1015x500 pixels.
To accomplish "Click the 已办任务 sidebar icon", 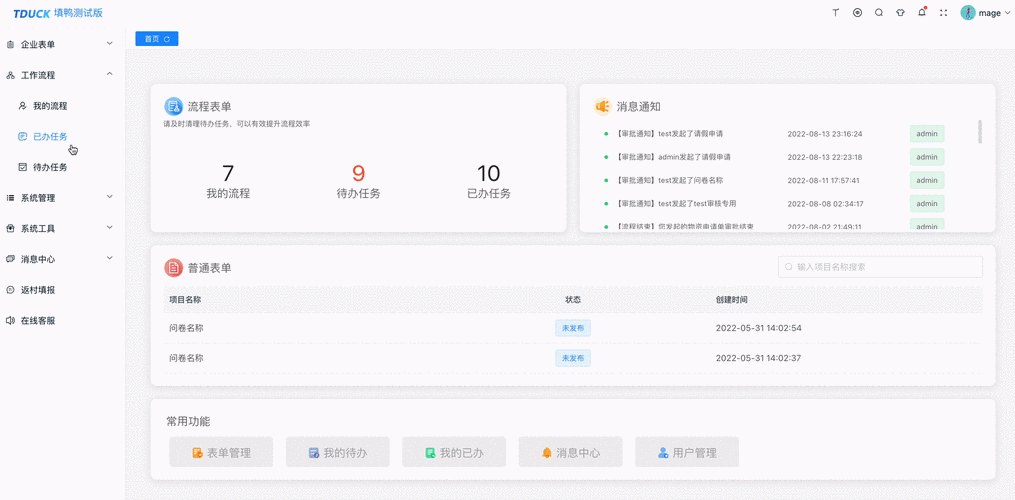I will click(x=23, y=137).
